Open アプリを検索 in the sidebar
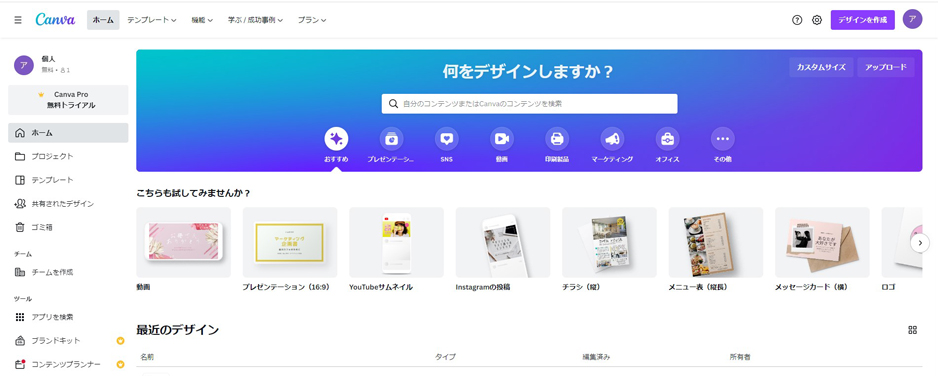Image resolution: width=938 pixels, height=376 pixels. 68,317
